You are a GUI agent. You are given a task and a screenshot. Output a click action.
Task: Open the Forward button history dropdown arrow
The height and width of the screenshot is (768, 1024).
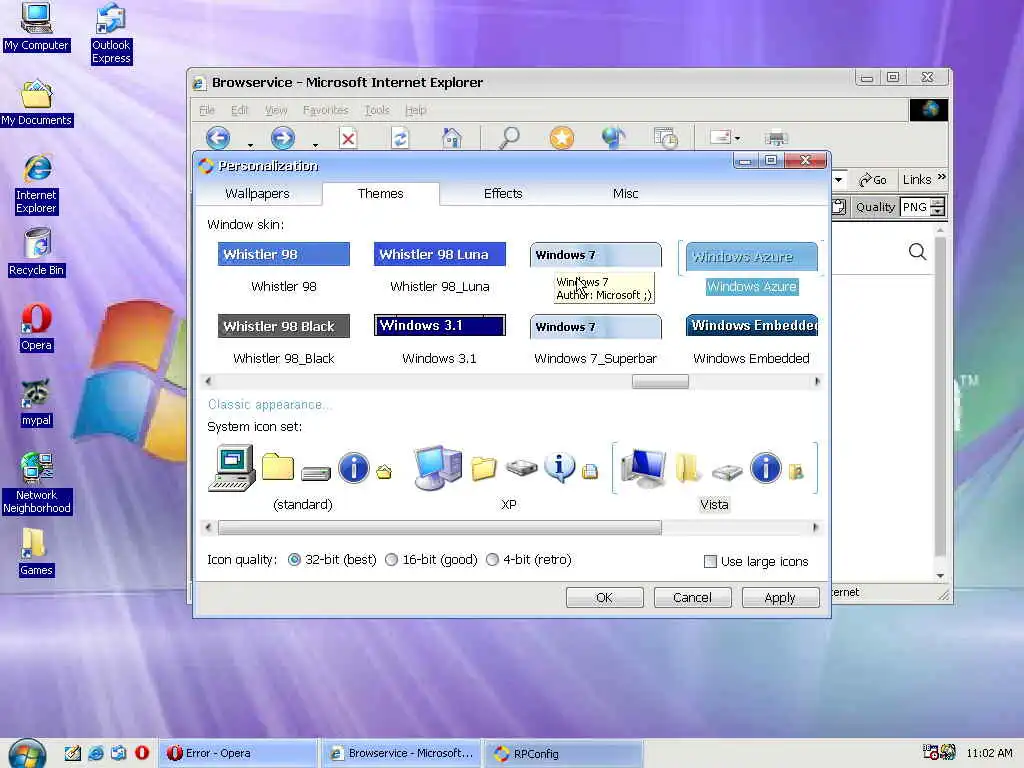click(315, 144)
